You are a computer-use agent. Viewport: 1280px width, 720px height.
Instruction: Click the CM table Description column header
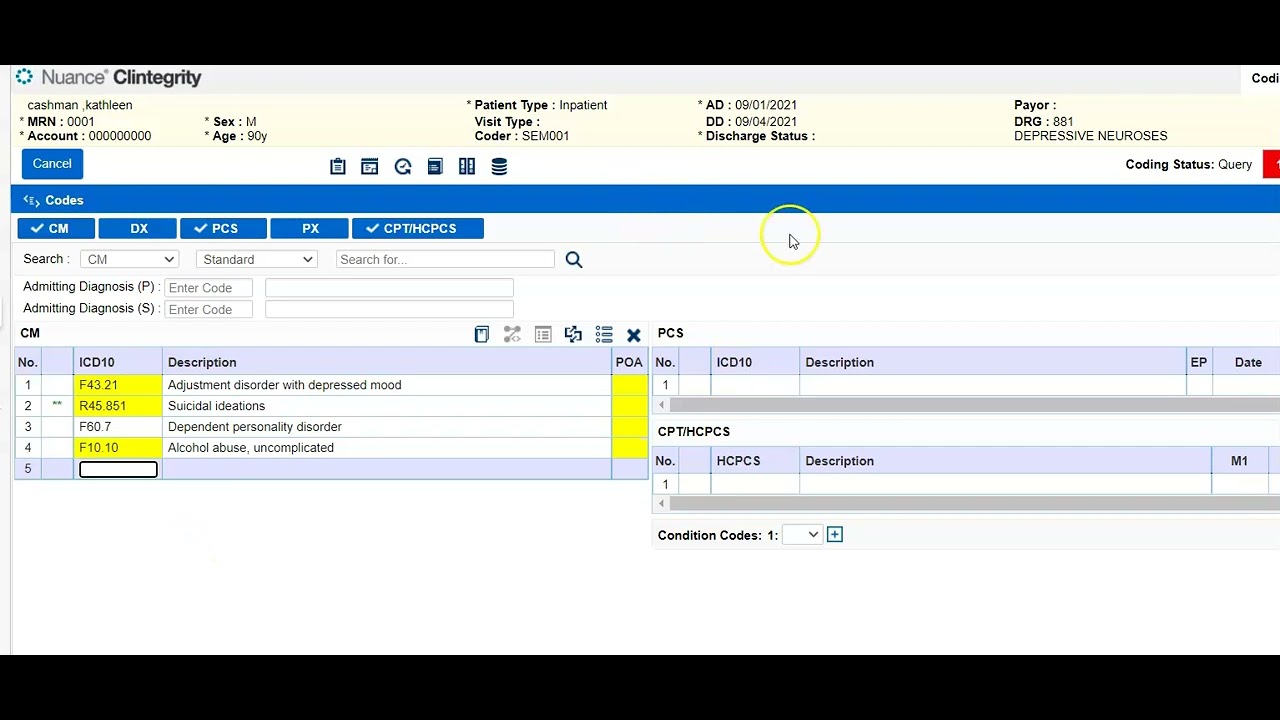click(x=387, y=362)
